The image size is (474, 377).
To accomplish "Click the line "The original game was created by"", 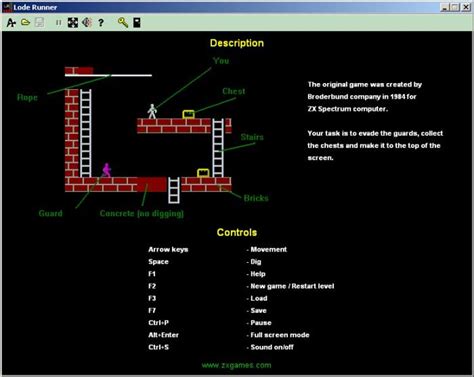I will [365, 84].
